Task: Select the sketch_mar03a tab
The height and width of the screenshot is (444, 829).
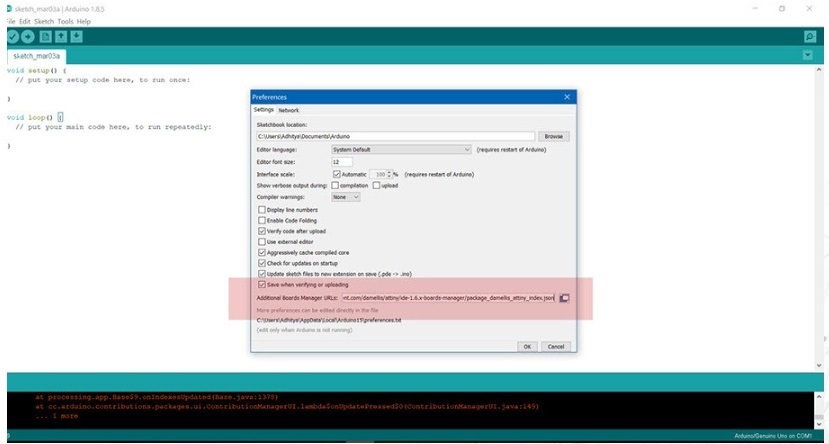Action: [36, 56]
